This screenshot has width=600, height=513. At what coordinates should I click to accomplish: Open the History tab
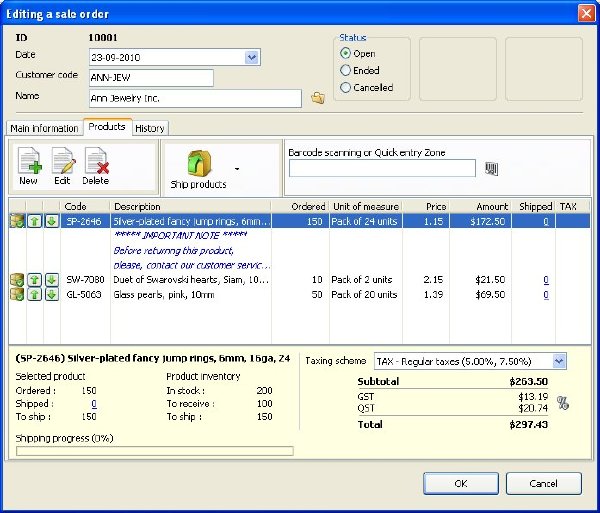[150, 128]
